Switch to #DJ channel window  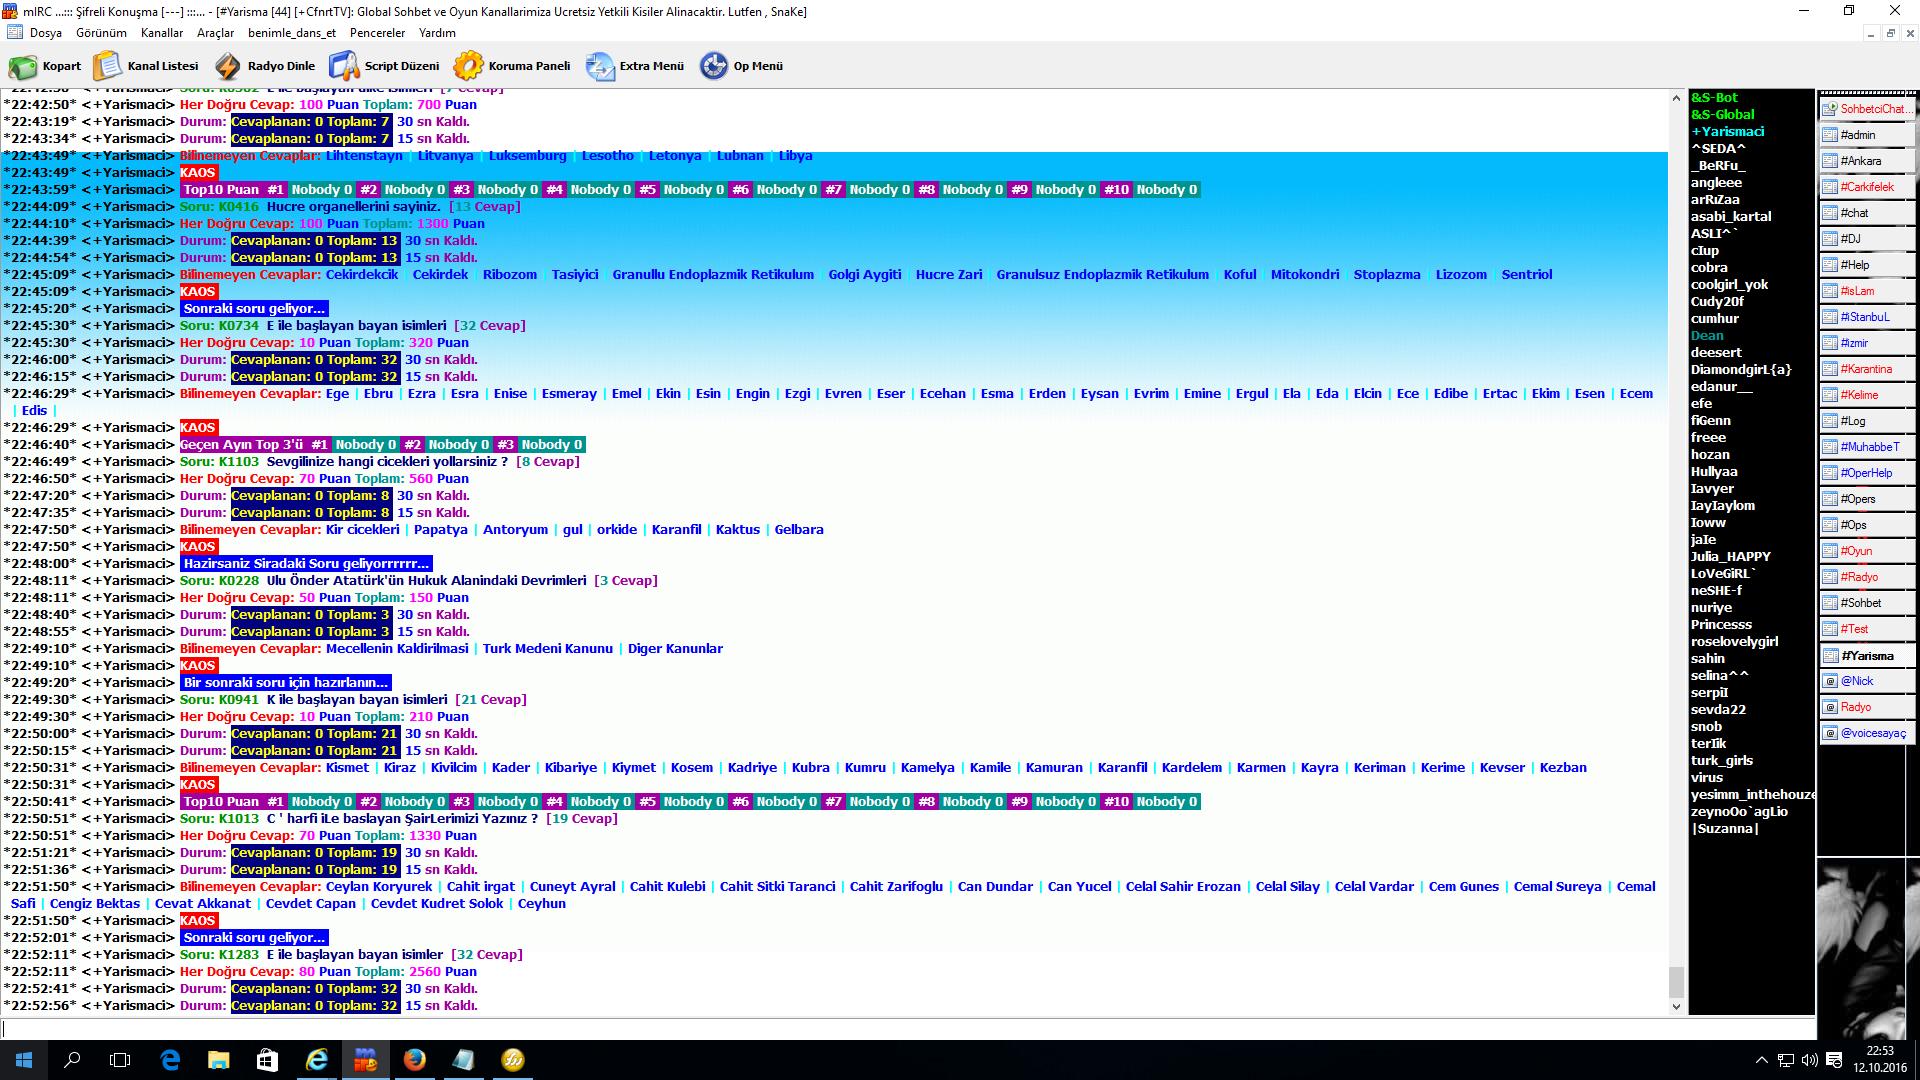click(1867, 239)
